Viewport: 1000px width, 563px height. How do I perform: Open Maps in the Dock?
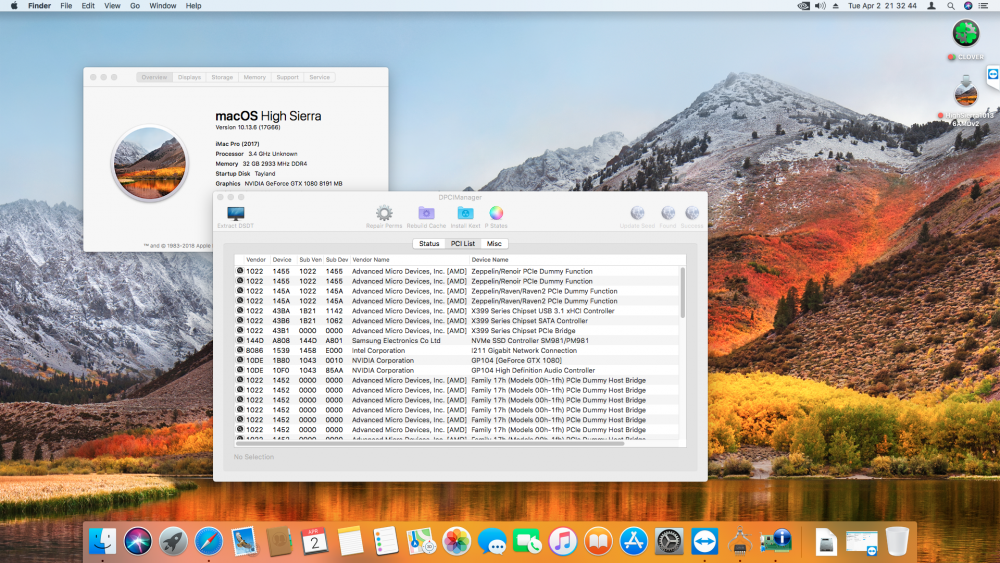point(421,541)
